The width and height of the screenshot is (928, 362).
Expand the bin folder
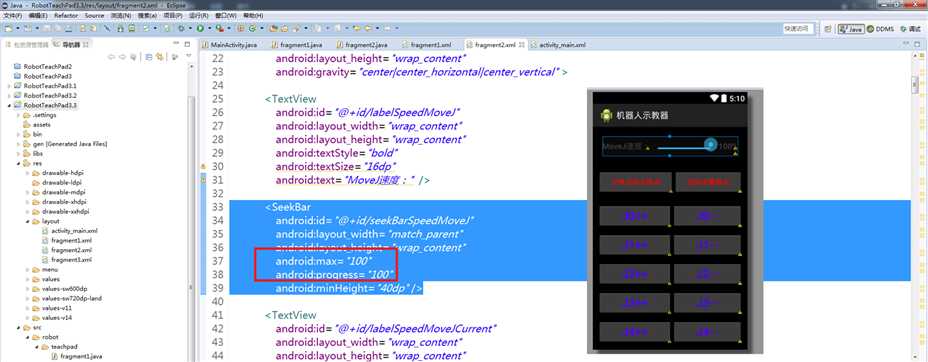click(x=18, y=134)
